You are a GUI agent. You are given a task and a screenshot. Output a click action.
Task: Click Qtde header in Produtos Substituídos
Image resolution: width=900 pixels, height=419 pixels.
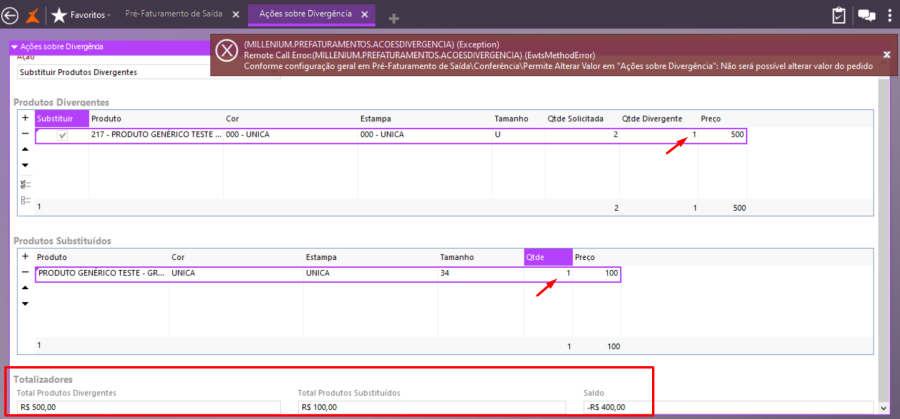click(548, 257)
